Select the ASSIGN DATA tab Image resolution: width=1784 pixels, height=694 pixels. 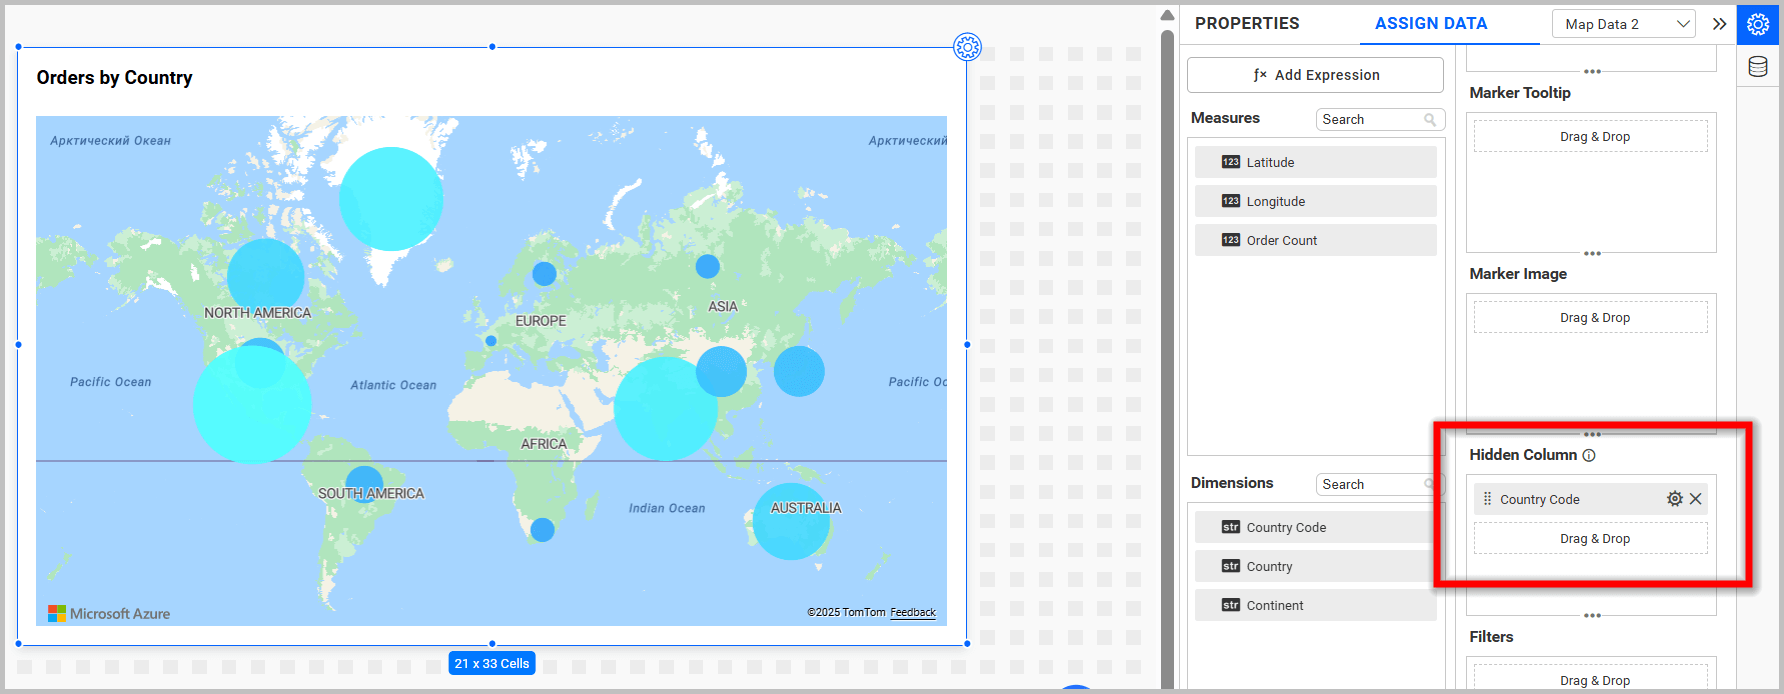pyautogui.click(x=1430, y=23)
